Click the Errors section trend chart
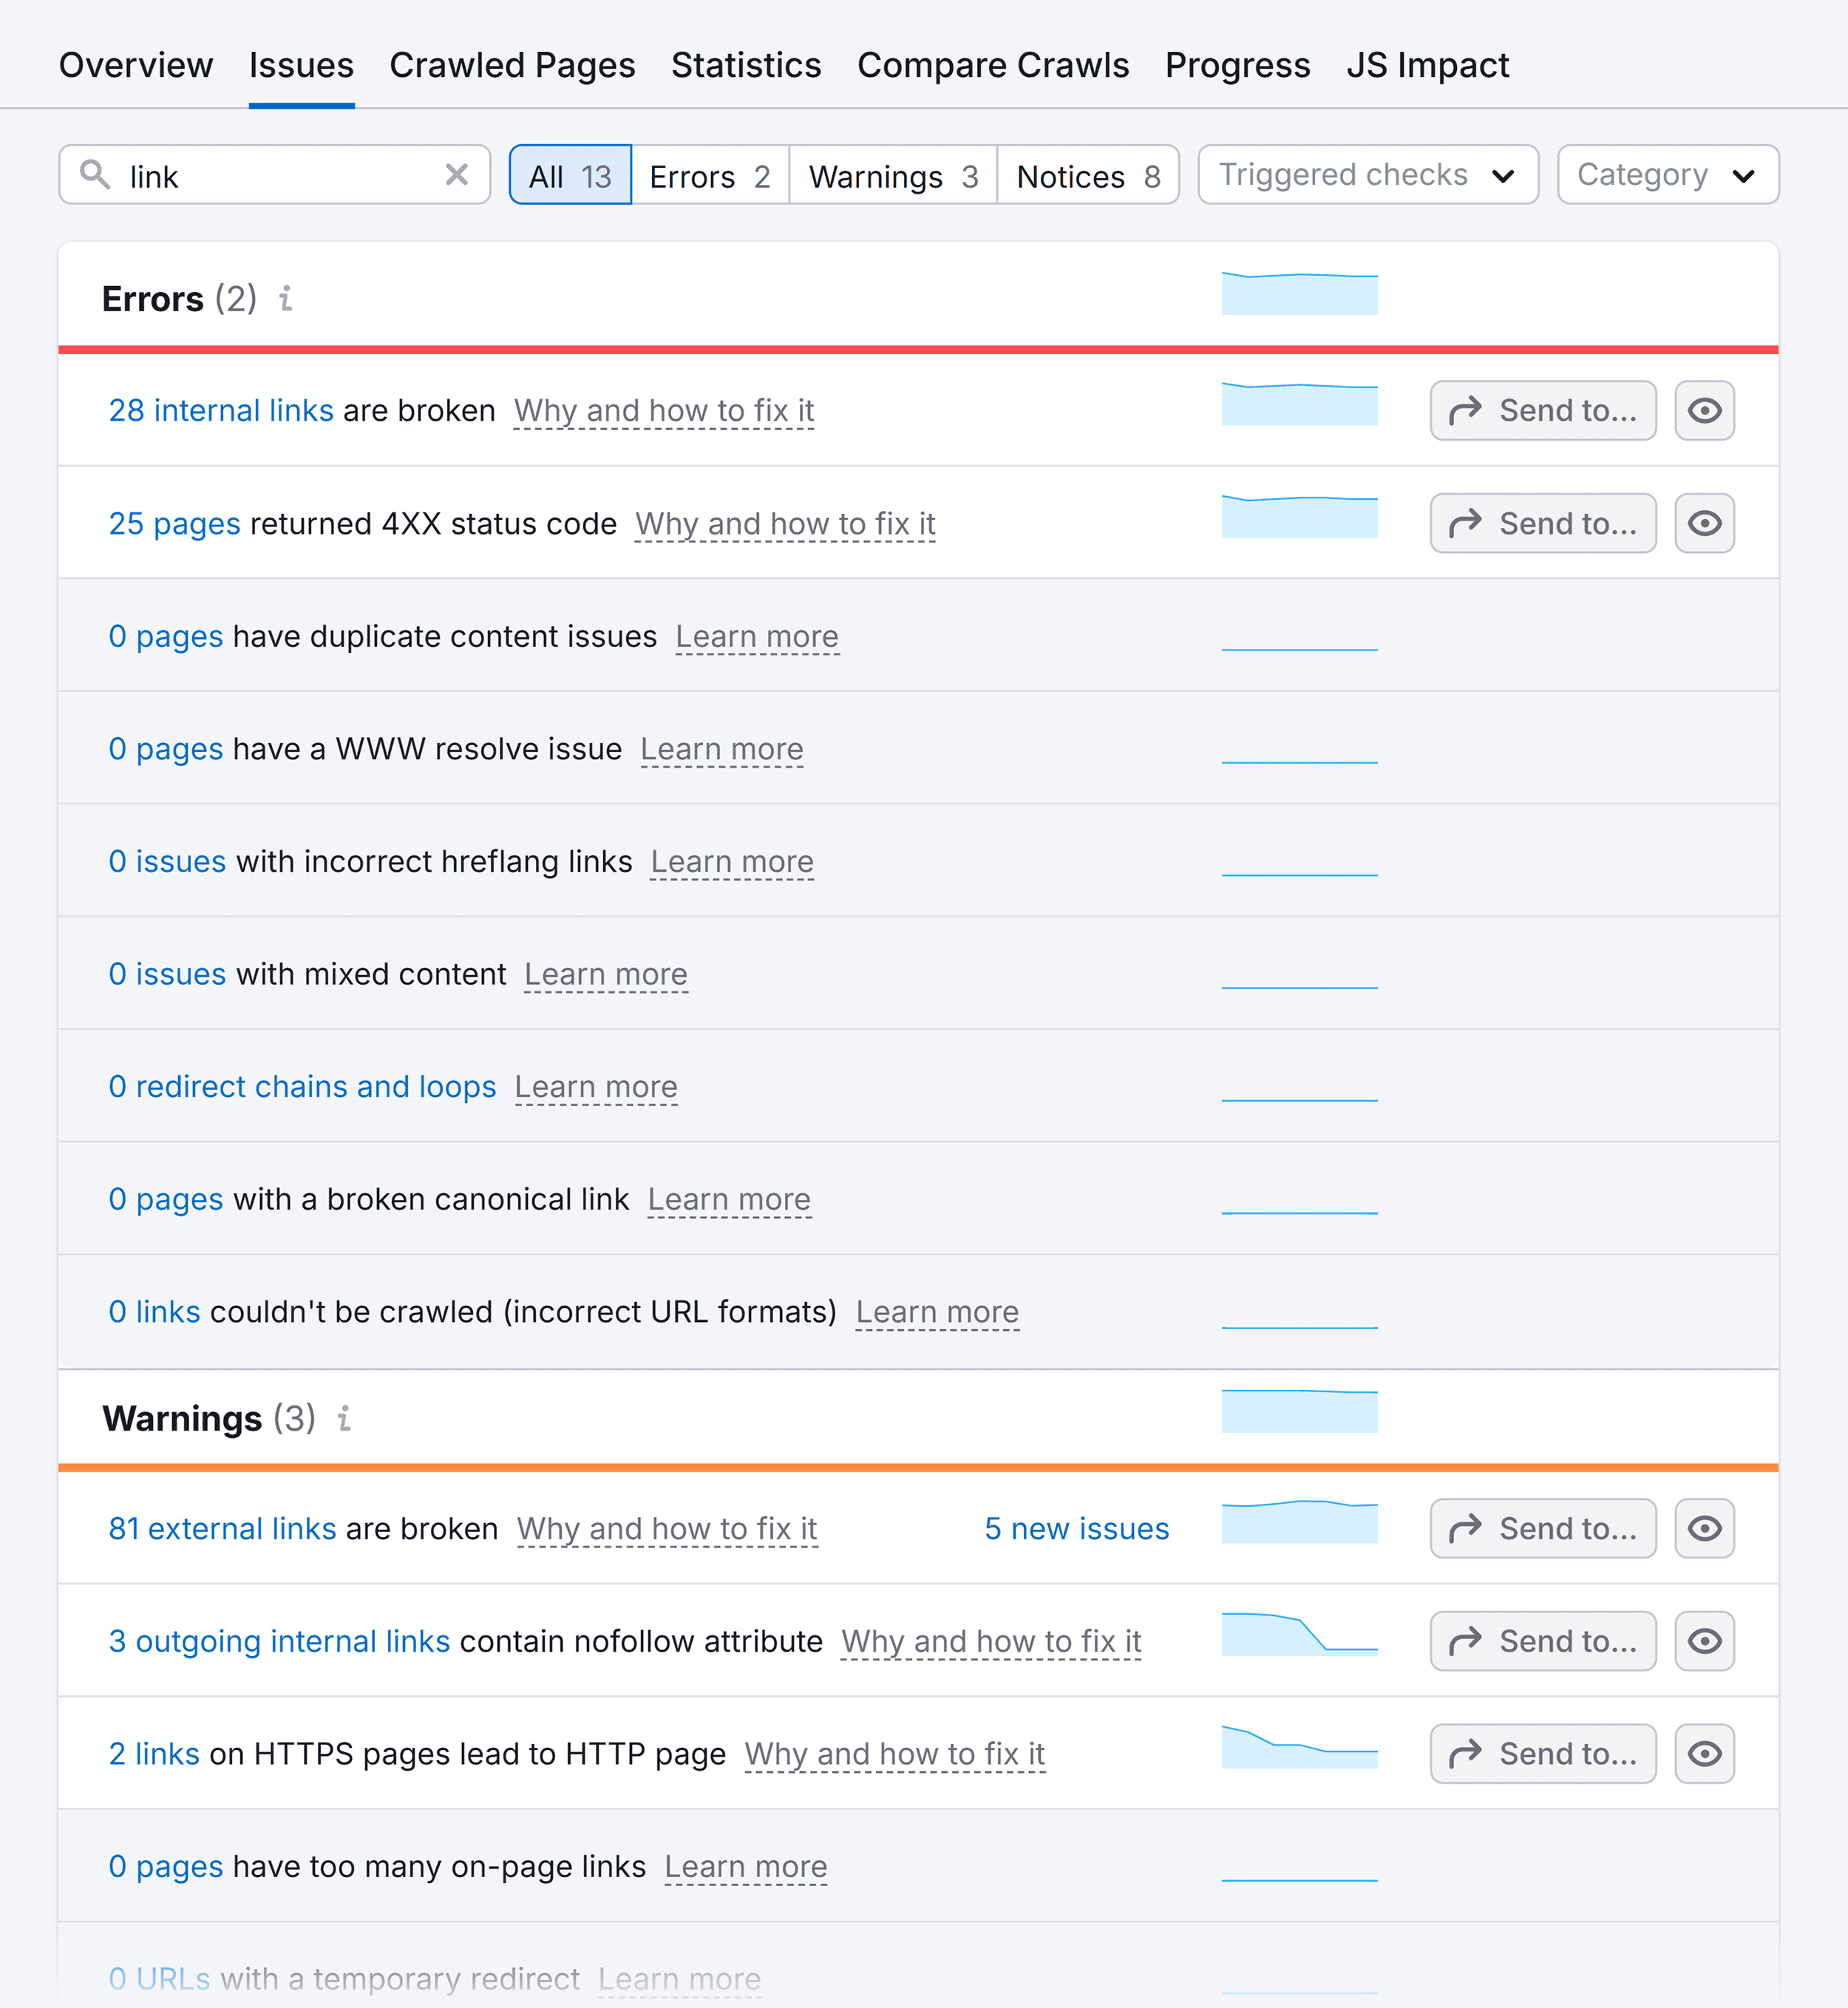Image resolution: width=1848 pixels, height=2008 pixels. tap(1299, 294)
